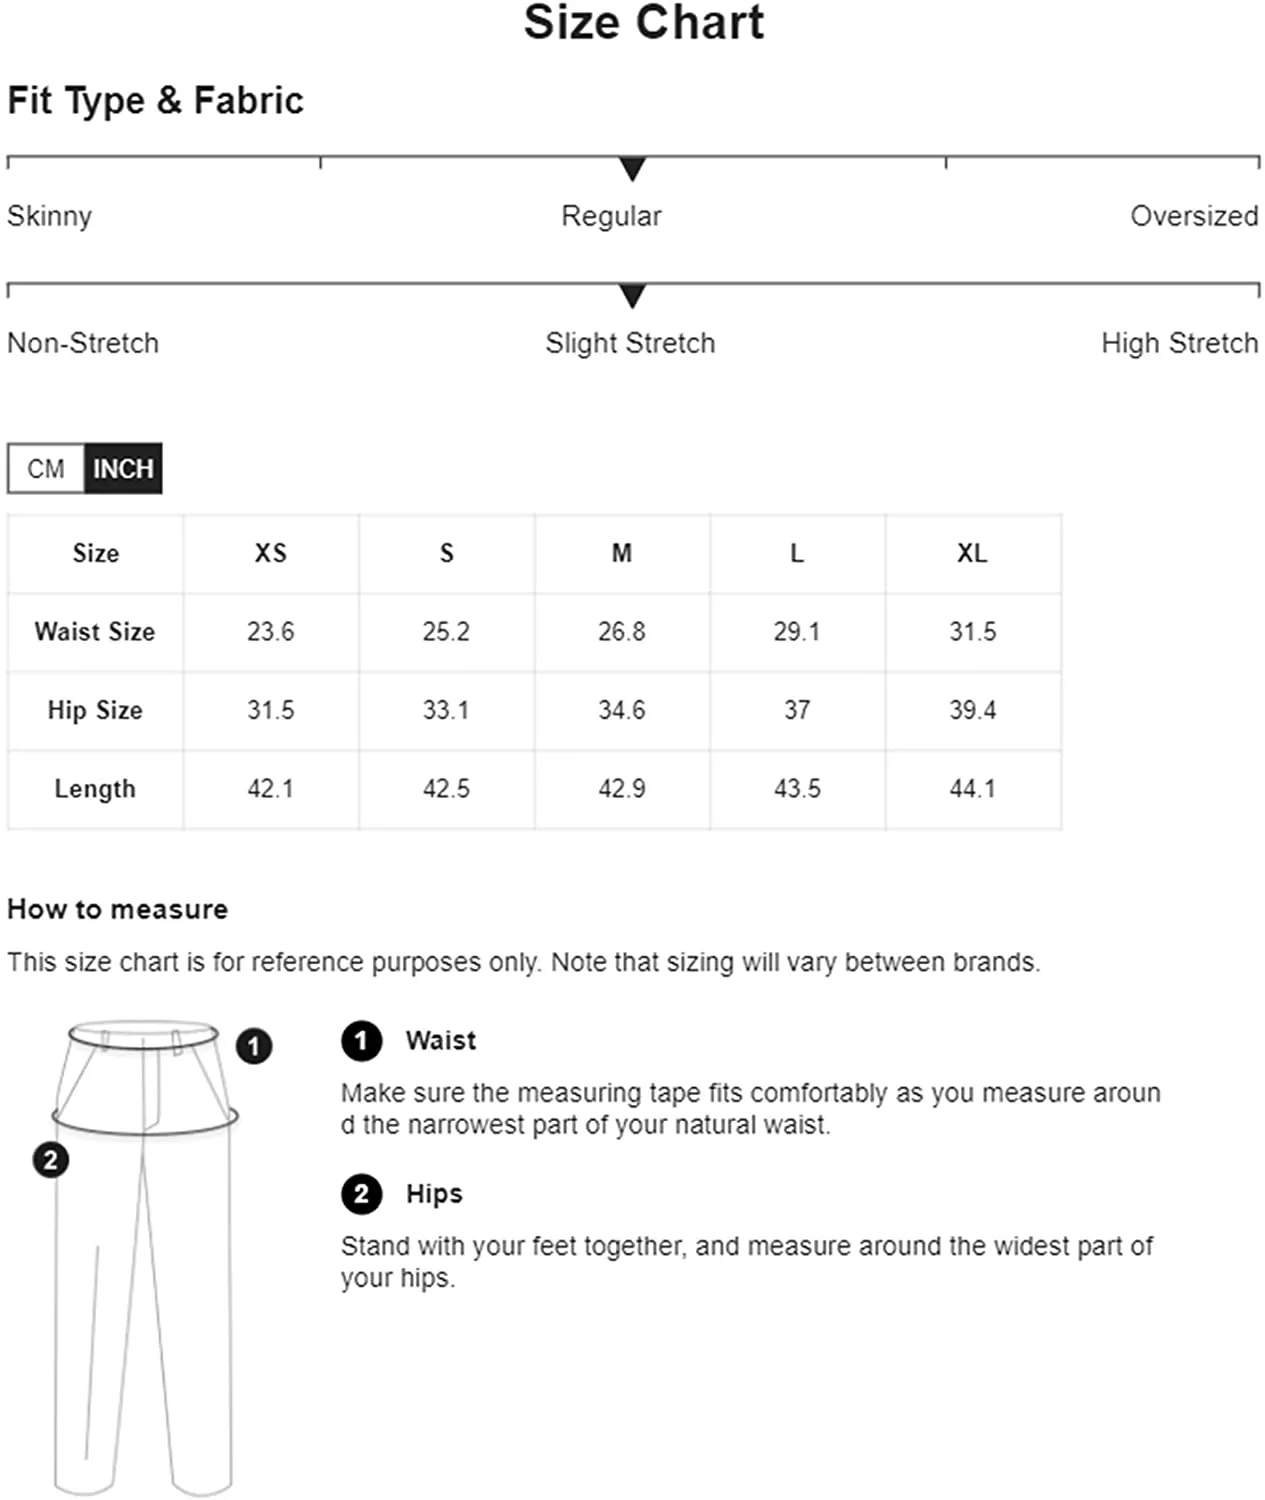Click the number 1 icon next to Waist heading

(x=361, y=1041)
